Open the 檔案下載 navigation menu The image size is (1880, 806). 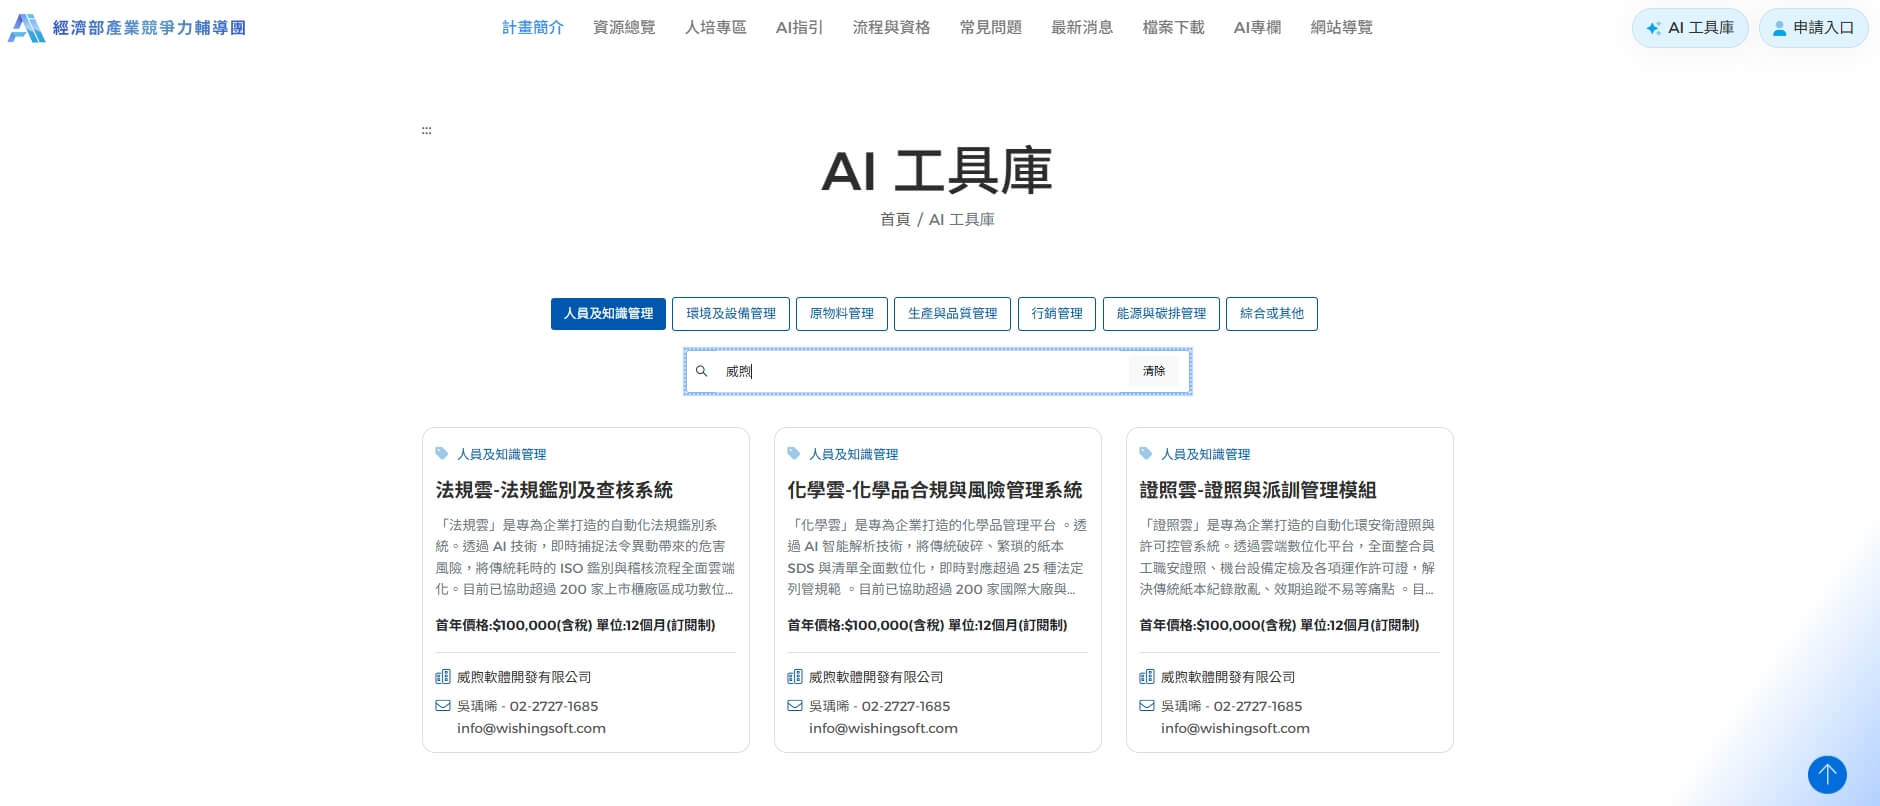pos(1173,28)
